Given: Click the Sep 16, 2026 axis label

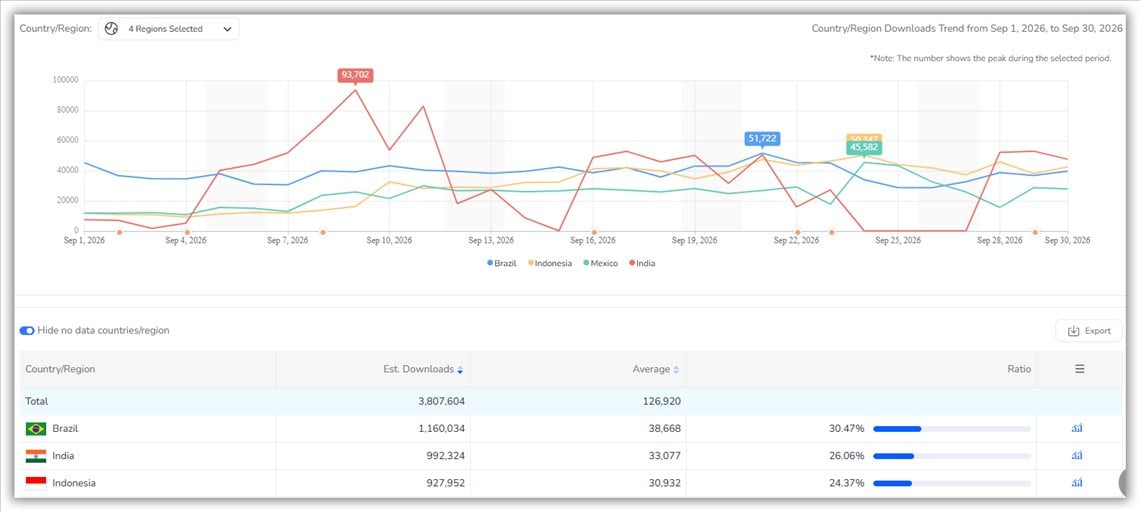Looking at the screenshot, I should tap(593, 240).
